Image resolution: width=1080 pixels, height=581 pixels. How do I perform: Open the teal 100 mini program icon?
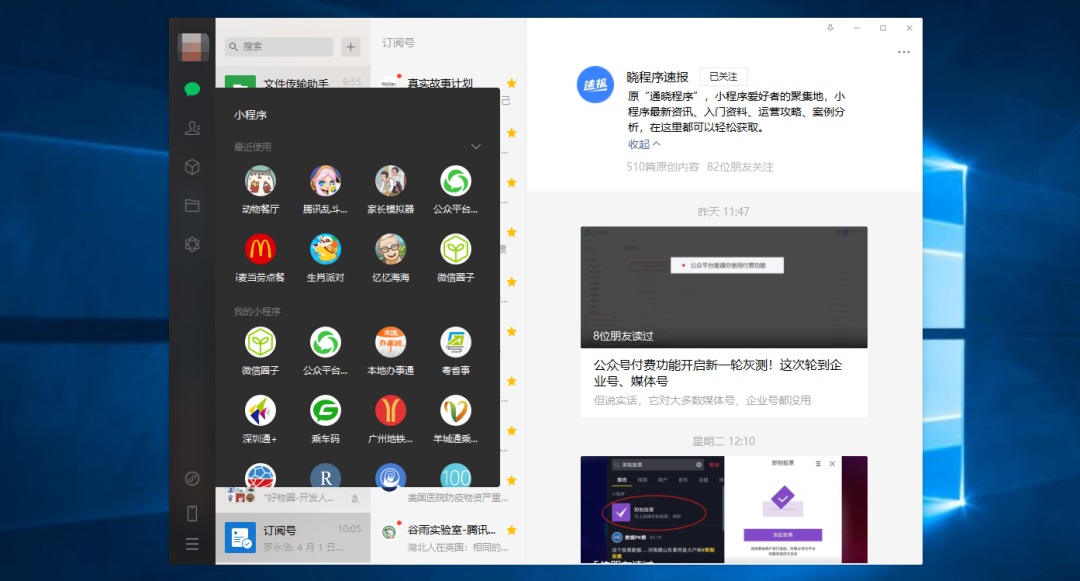coord(455,475)
